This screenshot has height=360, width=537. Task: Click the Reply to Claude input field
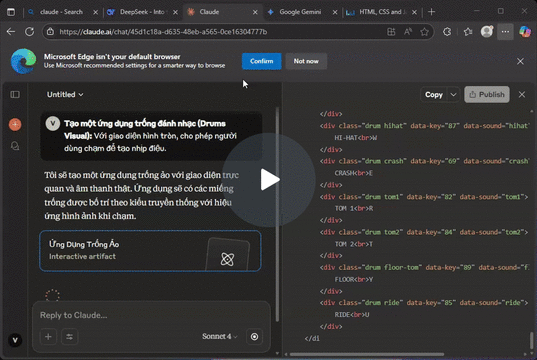pyautogui.click(x=151, y=315)
